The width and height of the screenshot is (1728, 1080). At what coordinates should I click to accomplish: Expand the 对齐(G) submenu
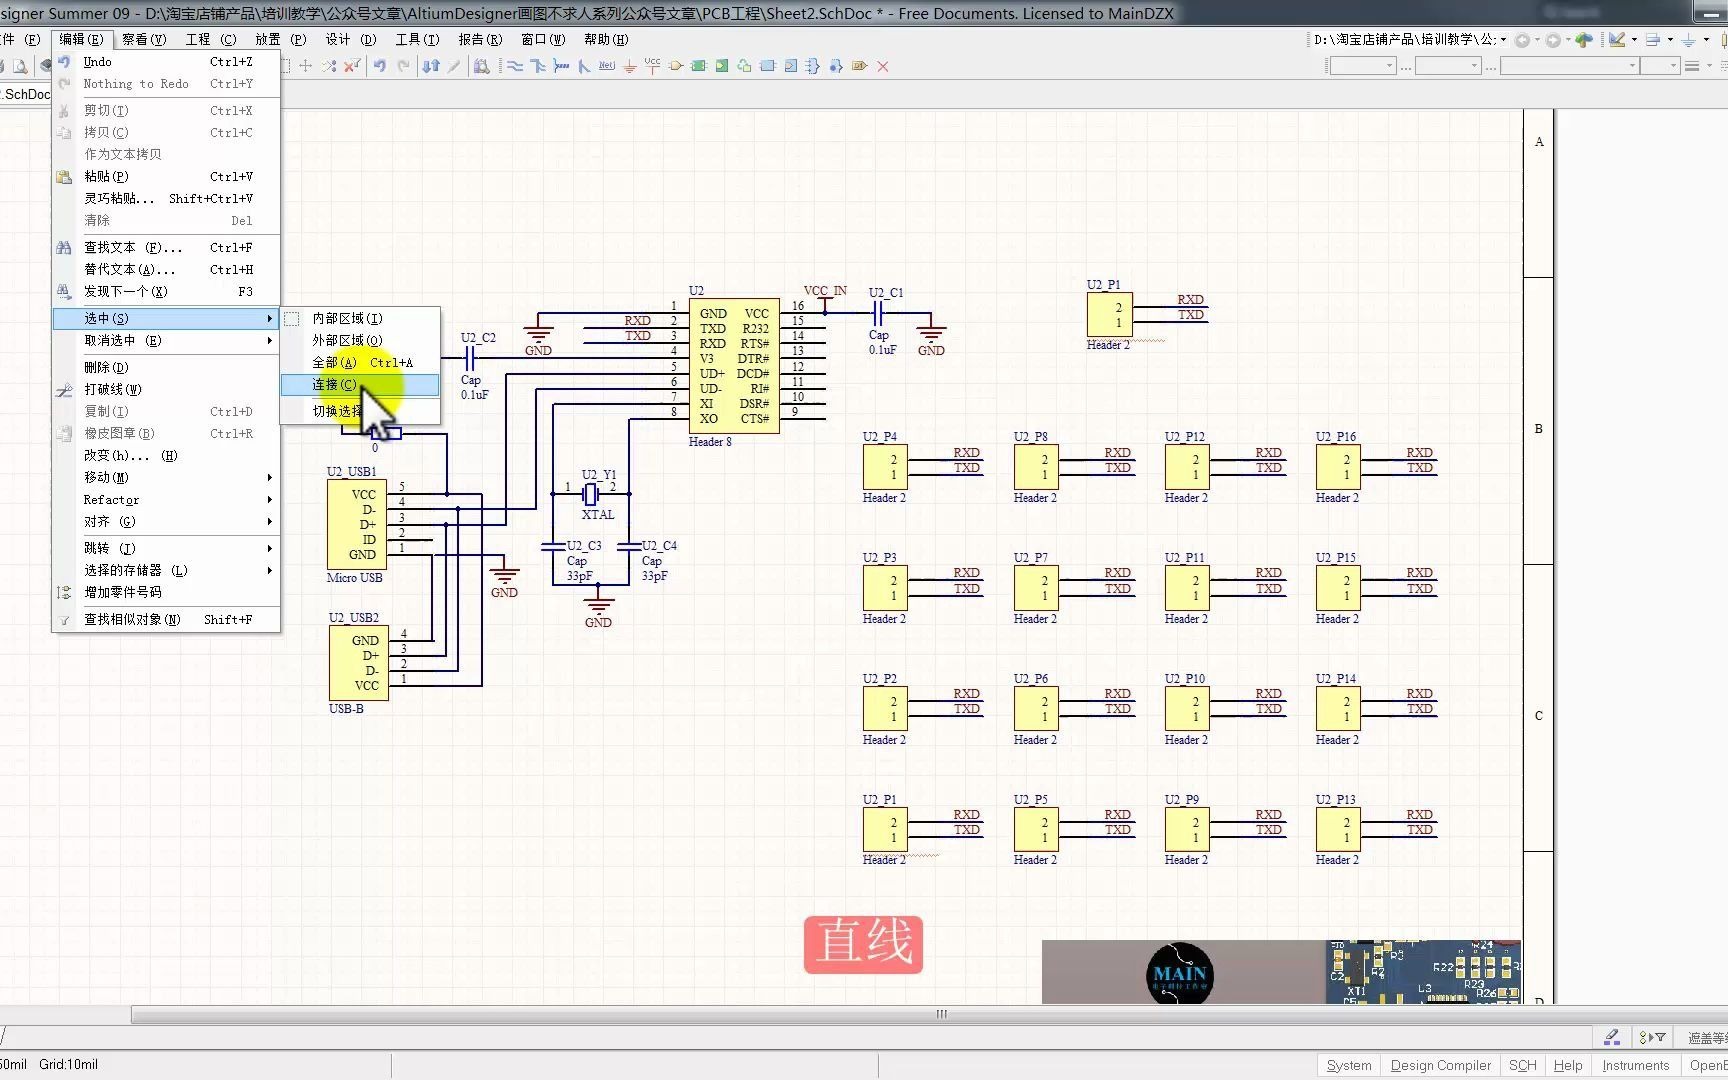coord(166,521)
